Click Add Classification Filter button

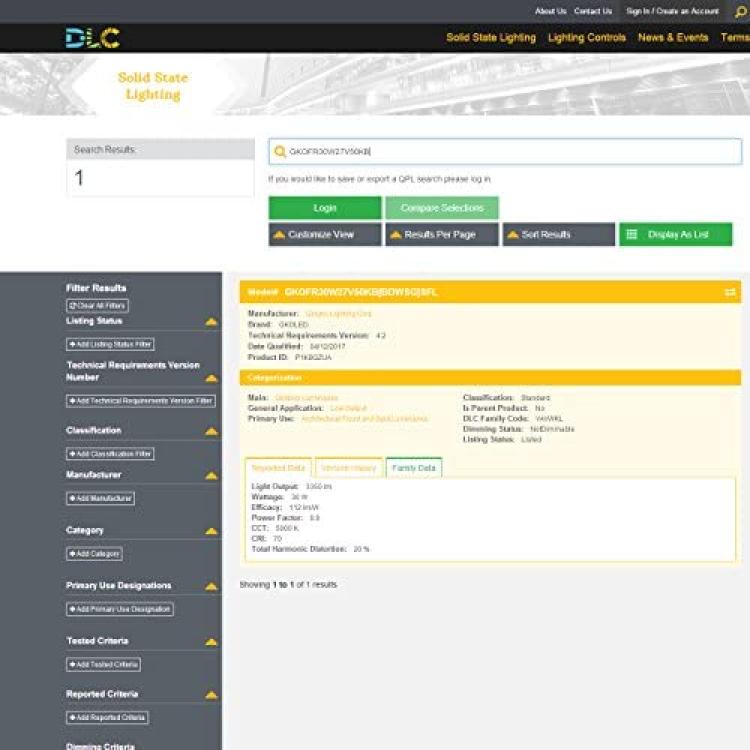click(x=110, y=453)
